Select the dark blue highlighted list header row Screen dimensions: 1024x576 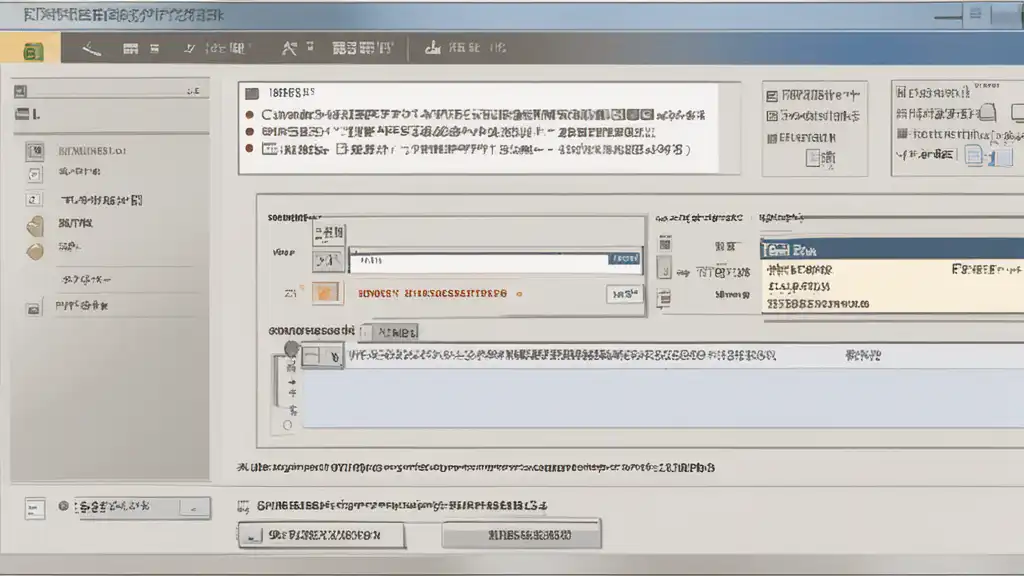892,249
